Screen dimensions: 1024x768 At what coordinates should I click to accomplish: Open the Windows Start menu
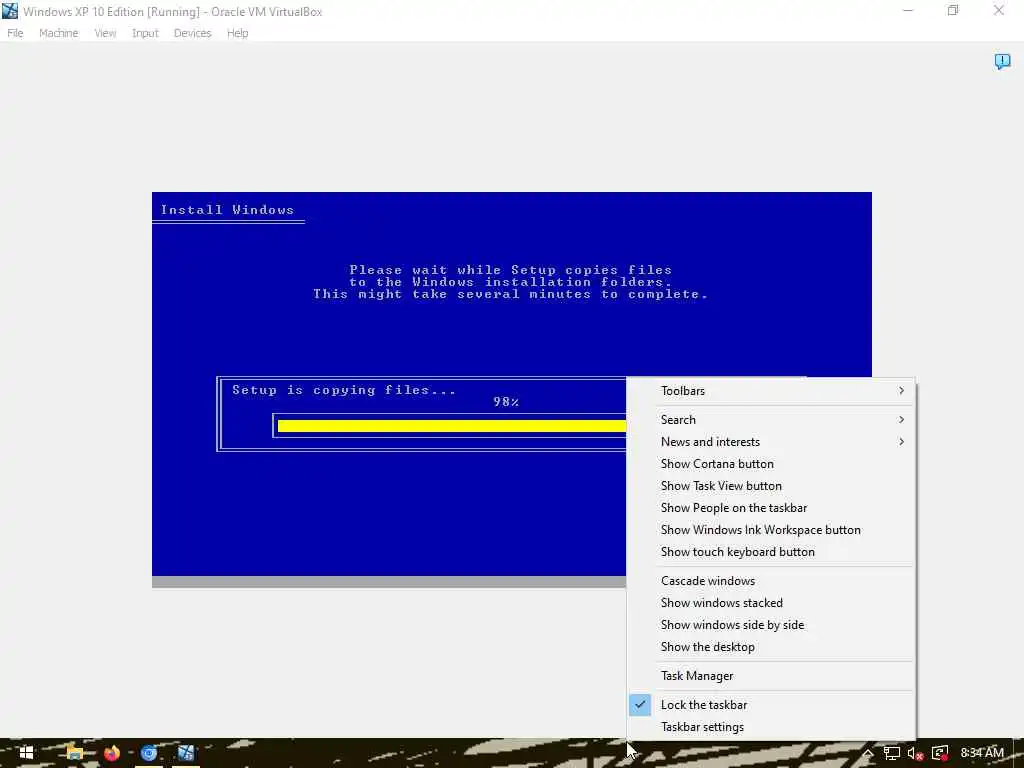click(x=26, y=753)
